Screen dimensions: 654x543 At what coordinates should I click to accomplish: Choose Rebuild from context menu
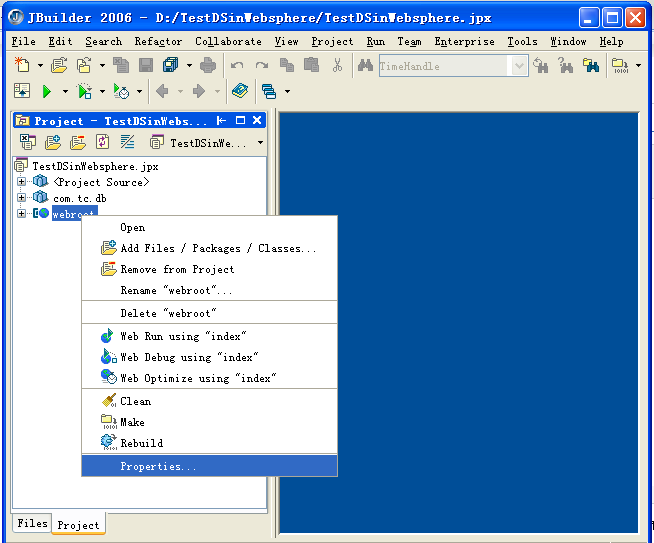point(209,443)
